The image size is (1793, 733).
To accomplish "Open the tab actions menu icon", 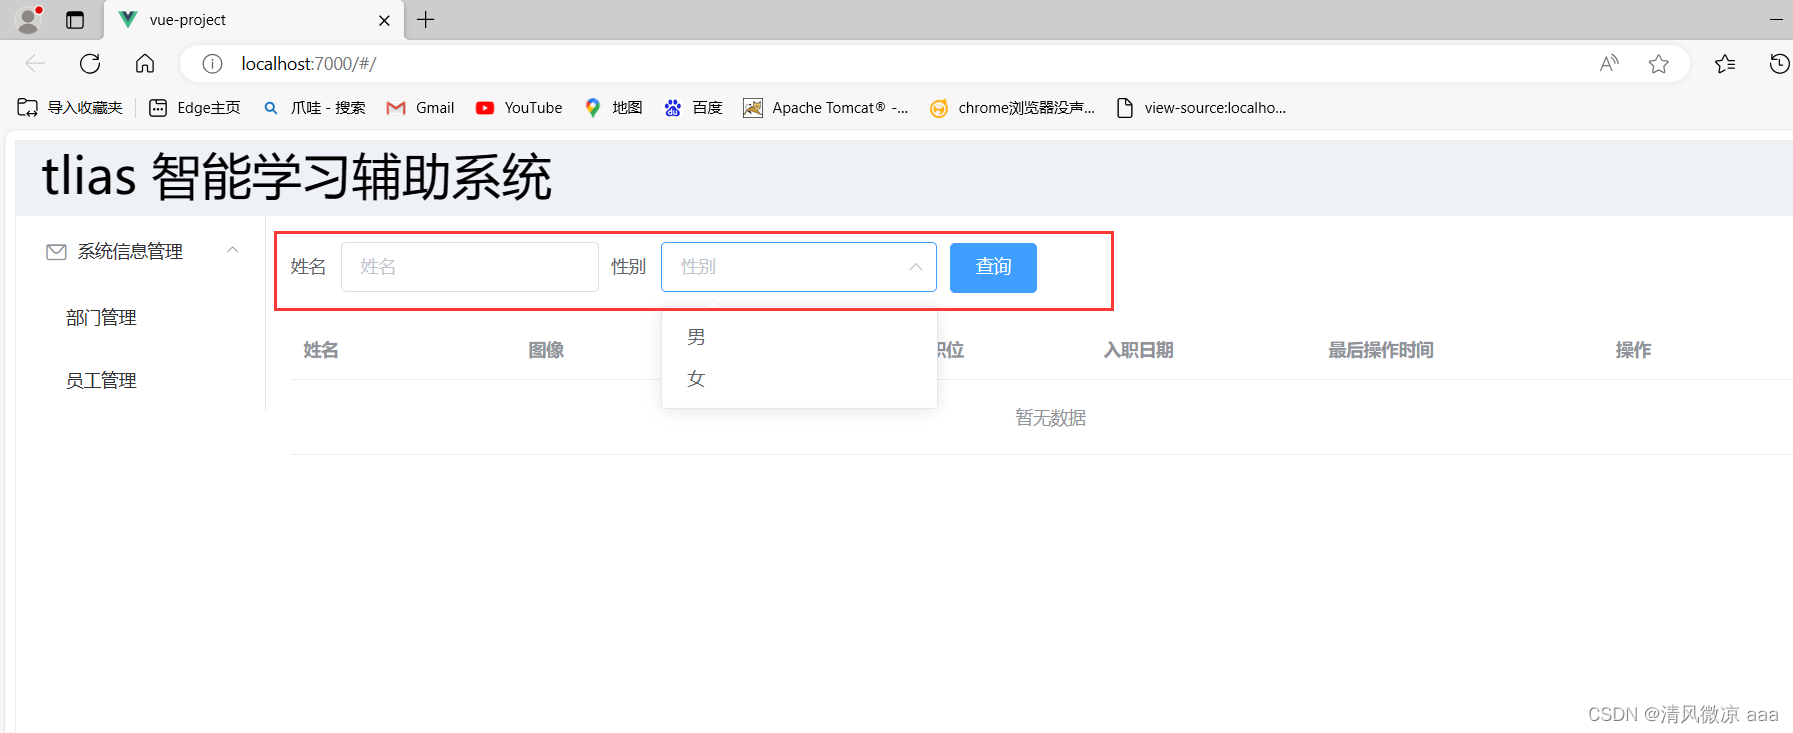I will (x=75, y=20).
